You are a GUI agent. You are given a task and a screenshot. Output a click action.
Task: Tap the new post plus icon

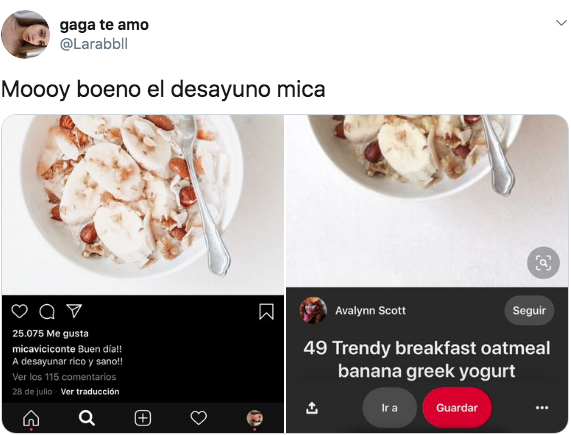click(143, 418)
